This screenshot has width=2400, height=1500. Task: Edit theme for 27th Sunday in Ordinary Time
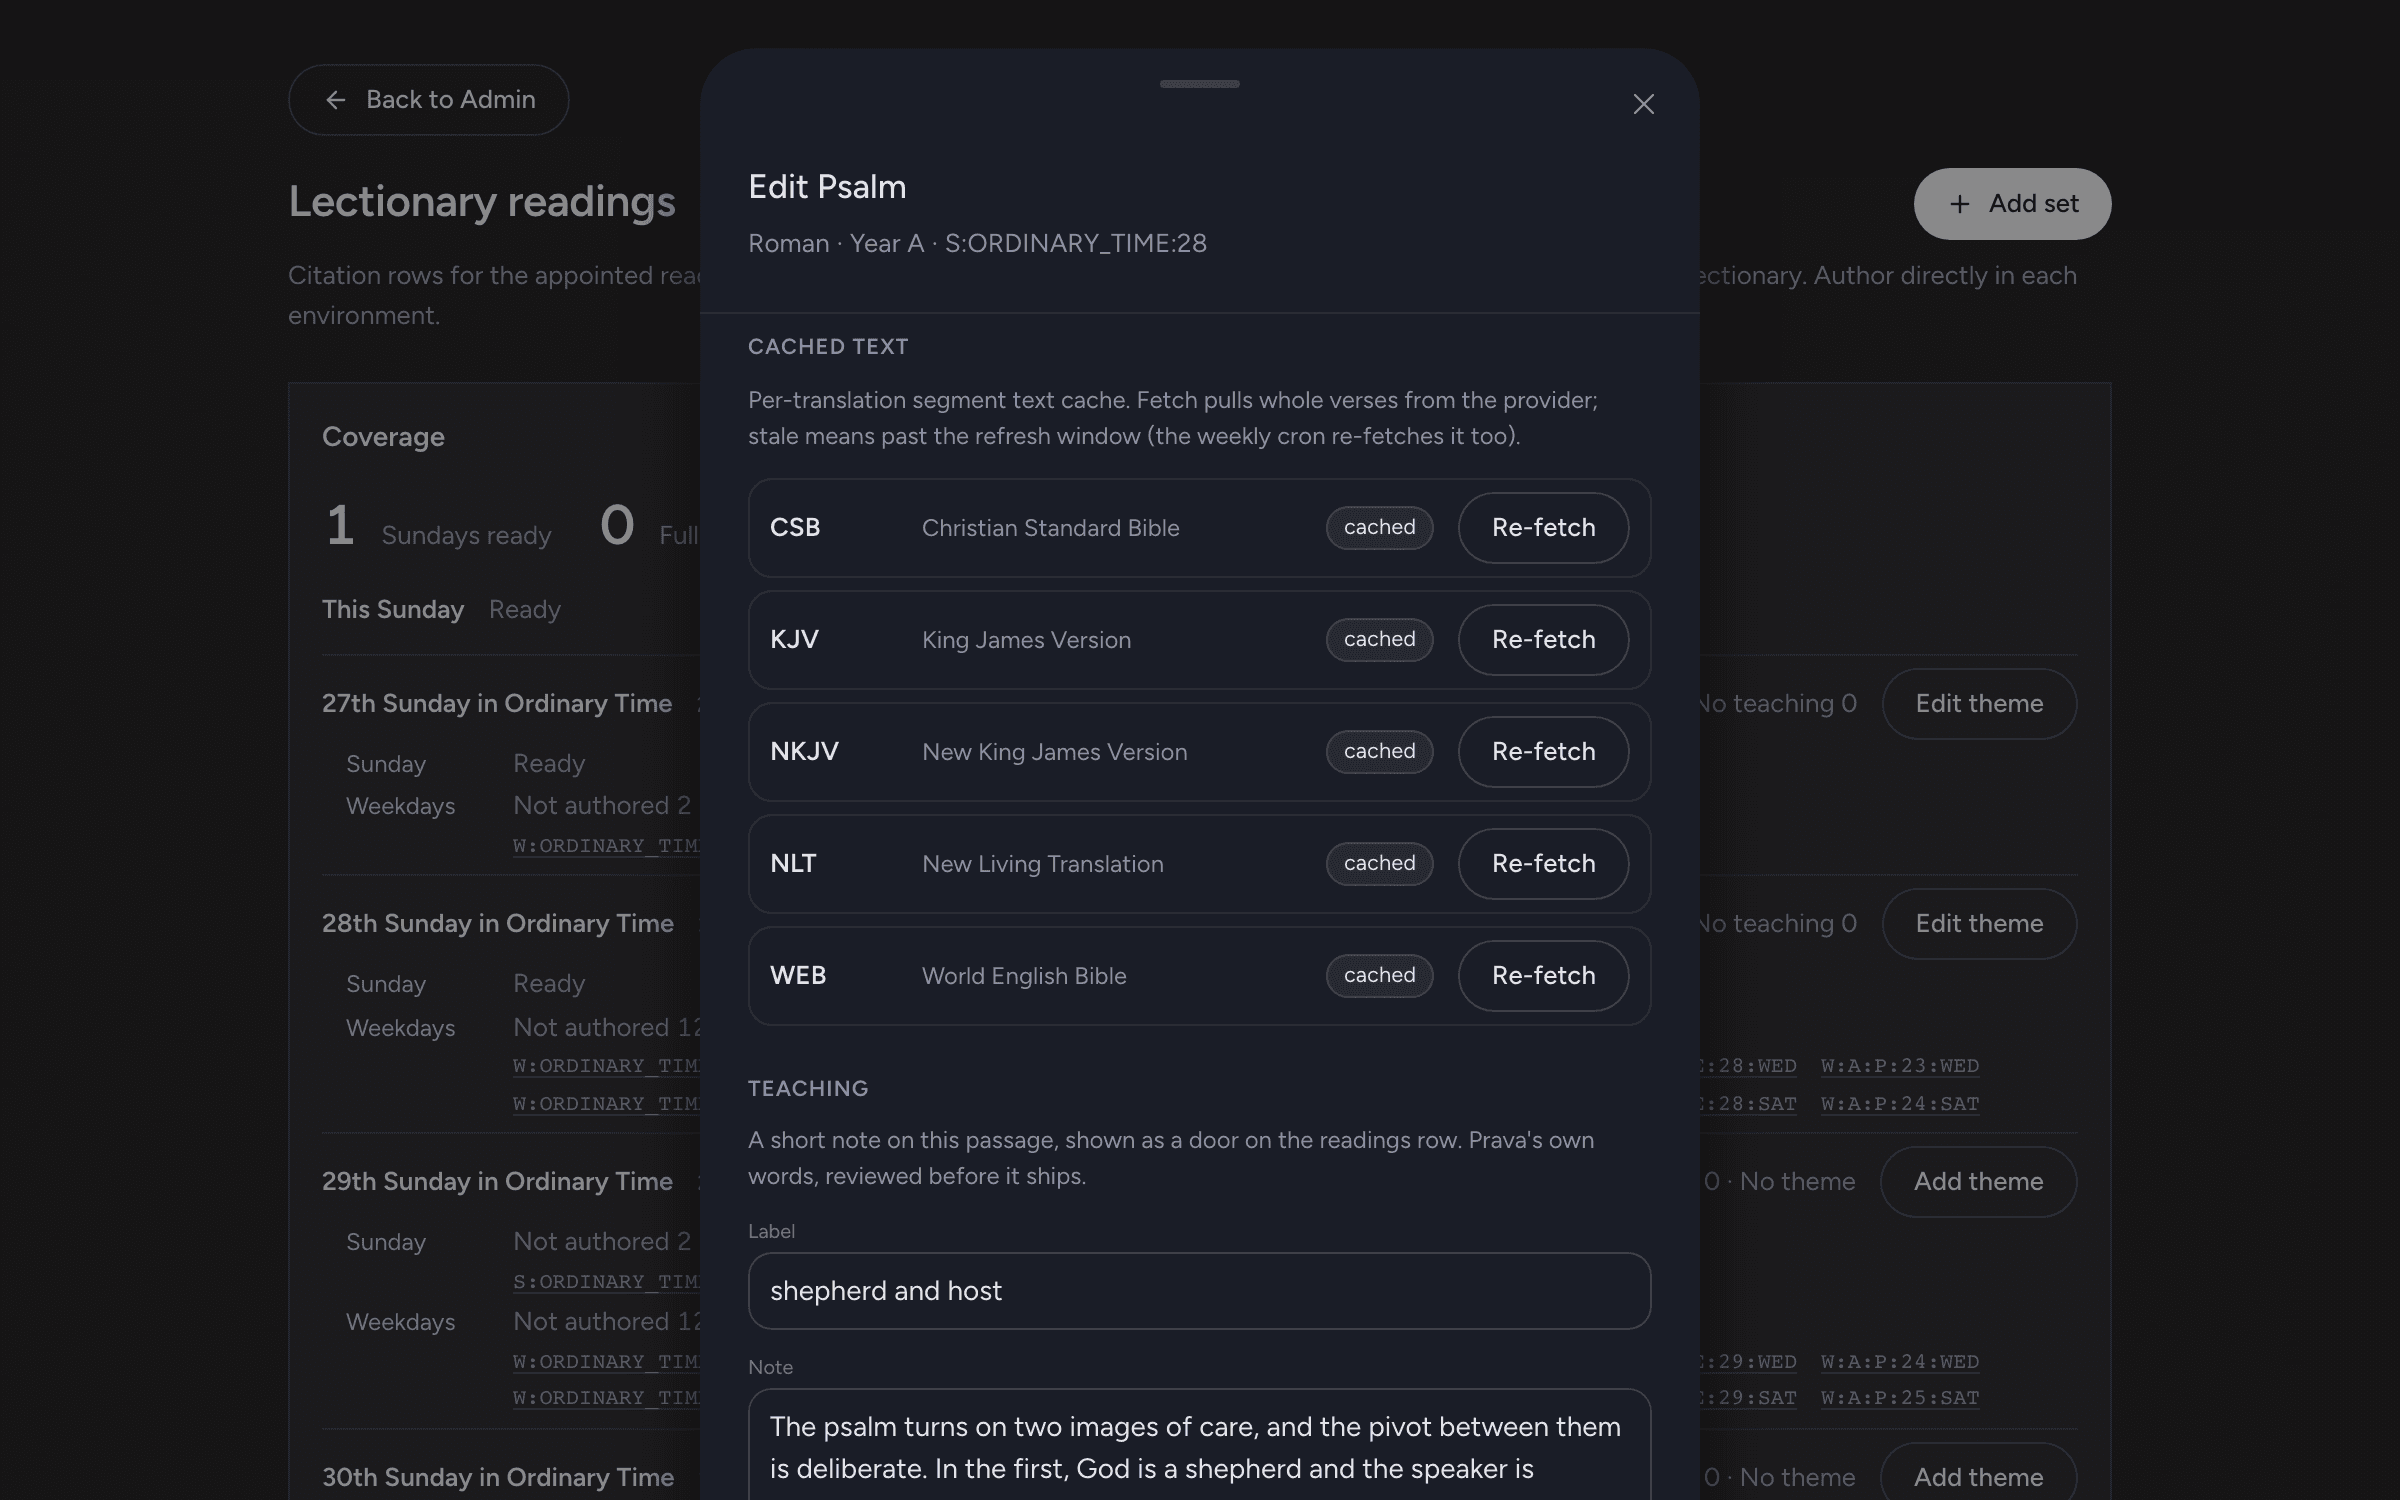(x=1979, y=704)
